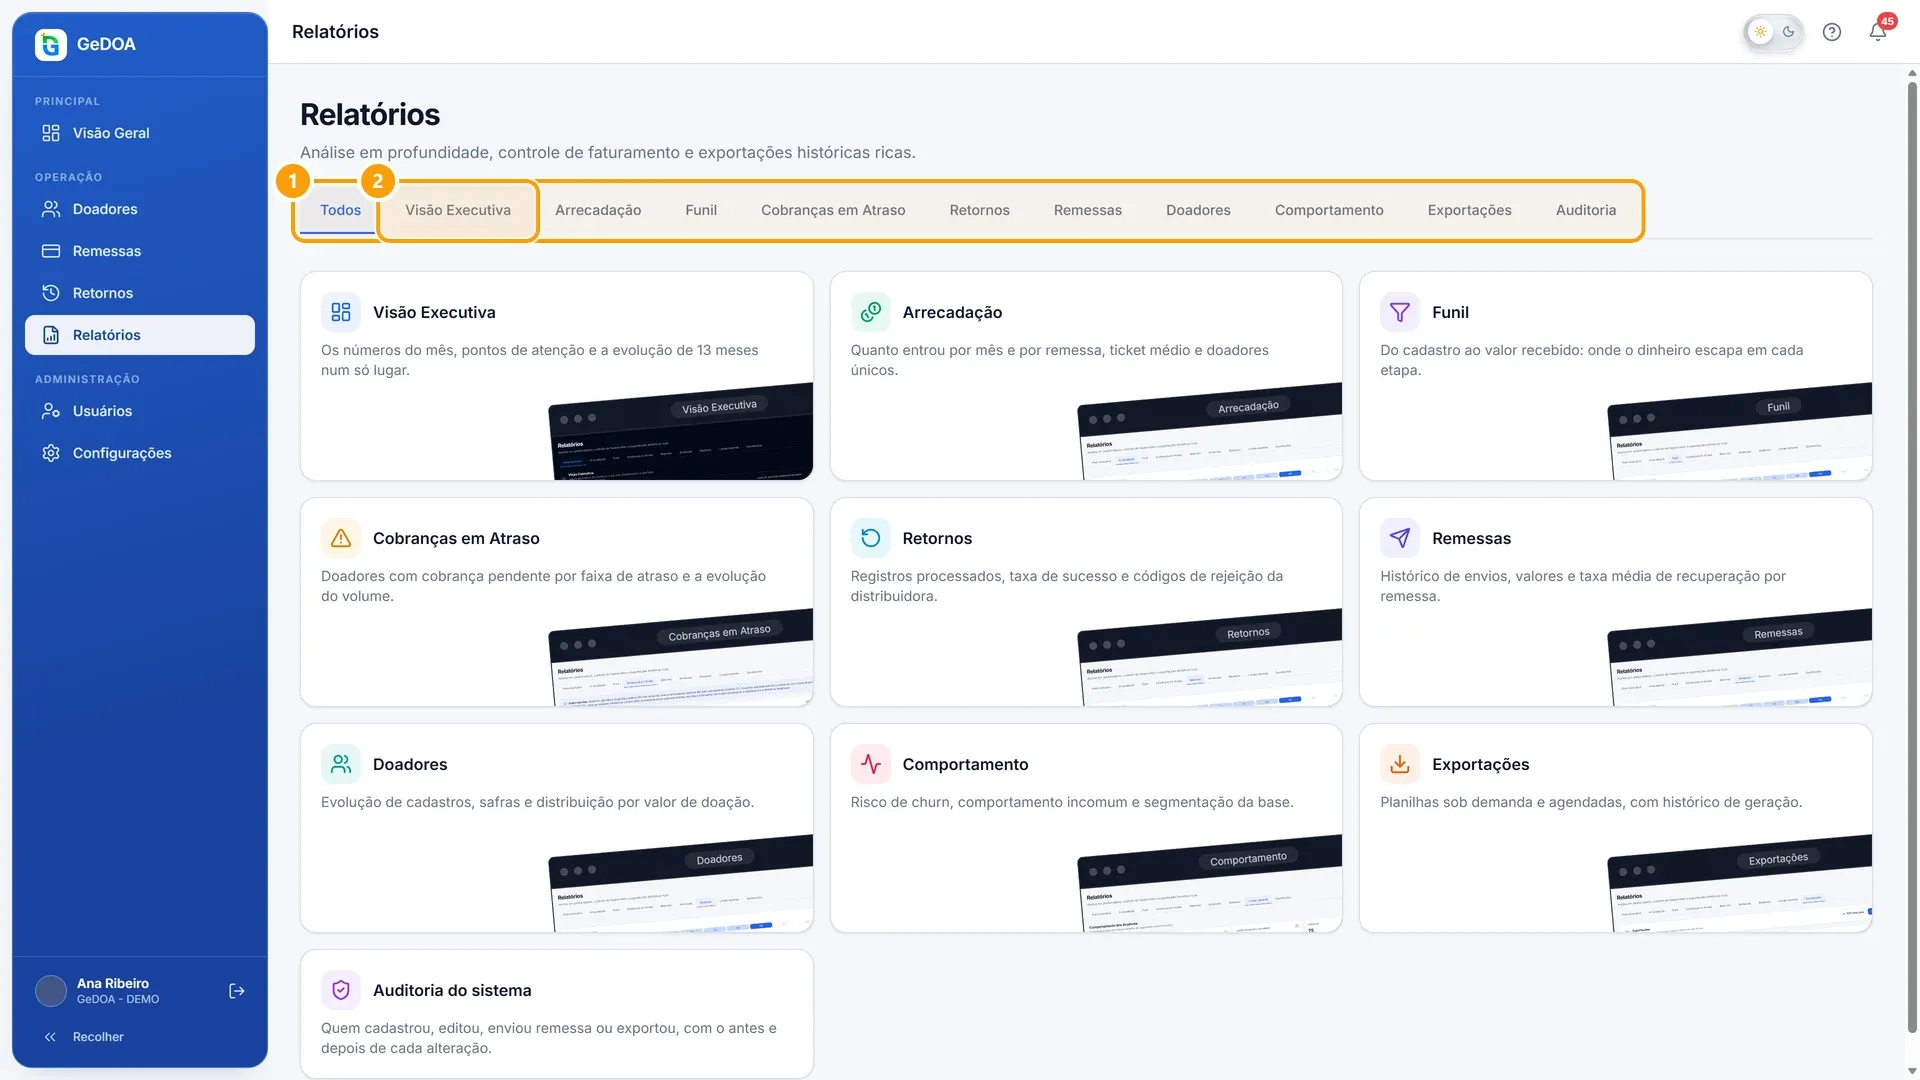Select the Arrecadação tab
This screenshot has width=1920, height=1080.
[x=598, y=210]
